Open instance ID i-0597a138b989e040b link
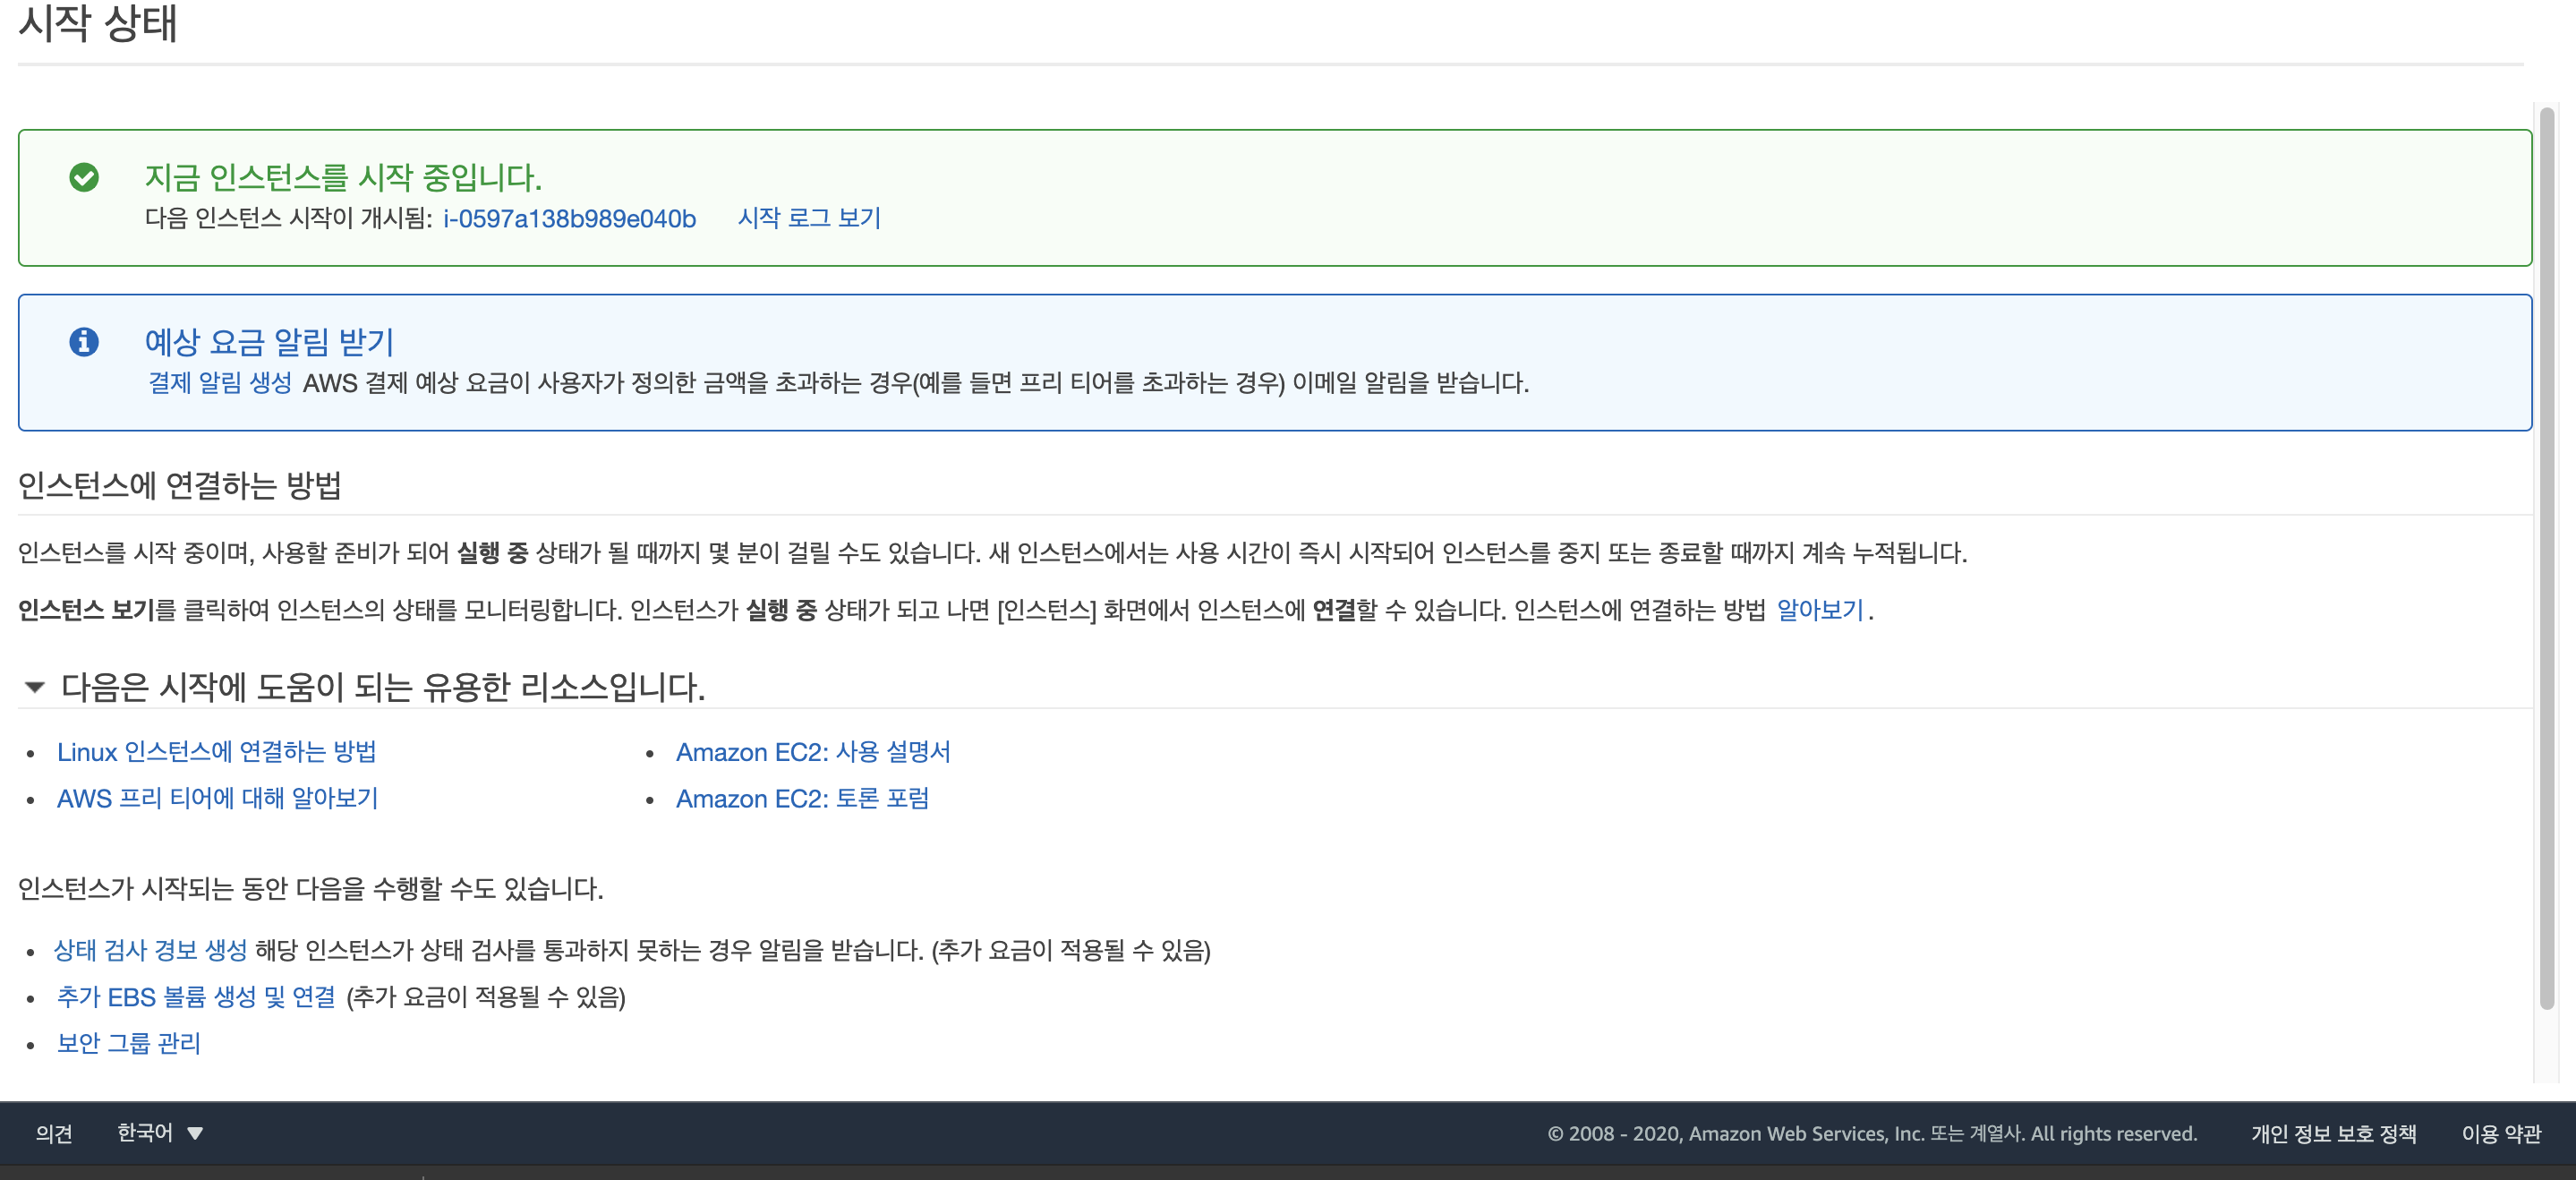The width and height of the screenshot is (2576, 1180). point(569,219)
